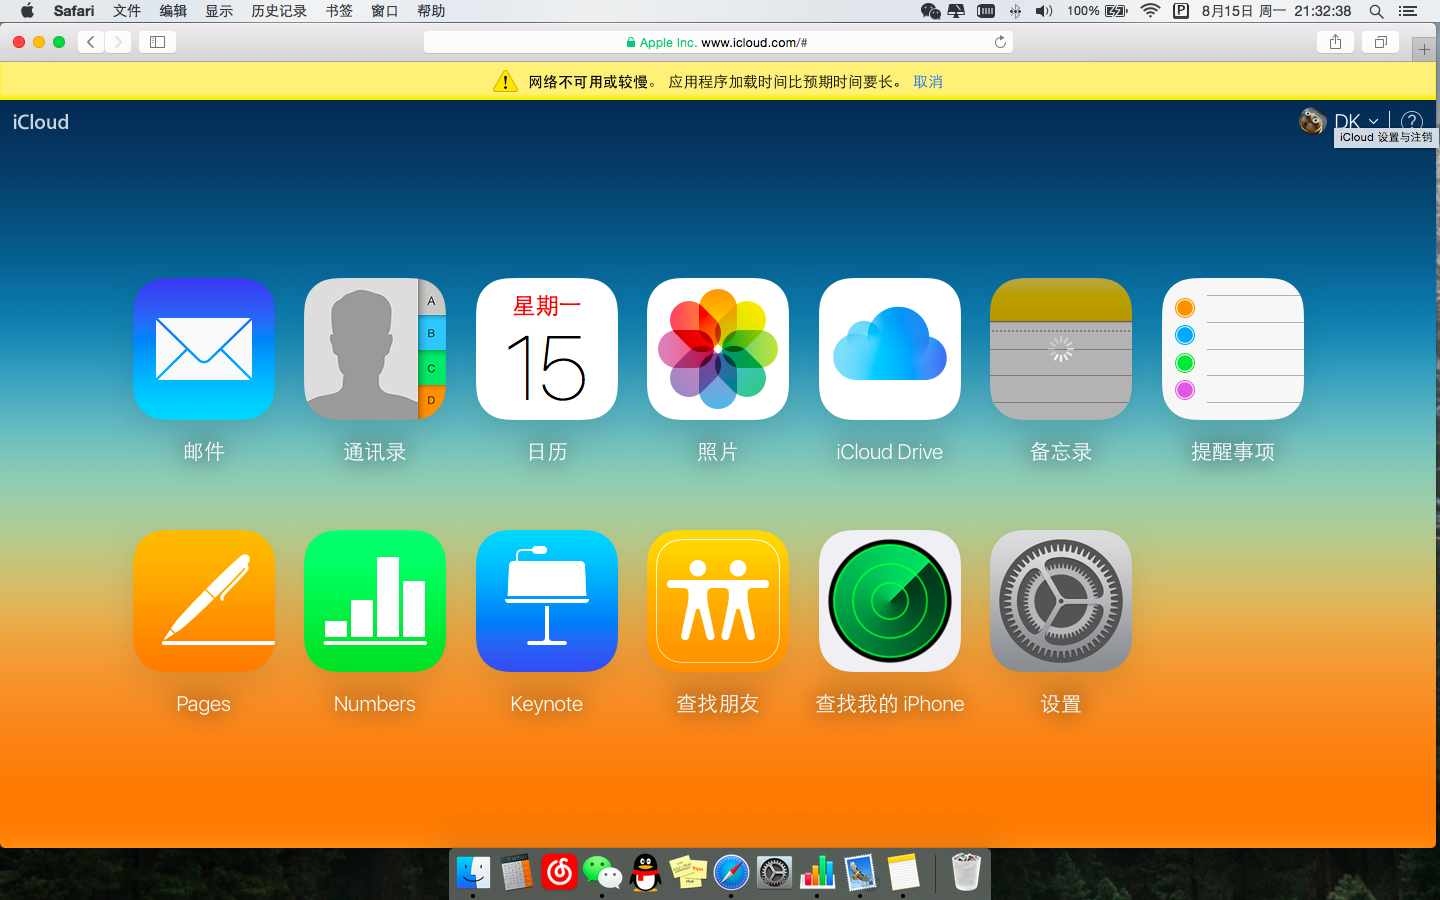Expand the DK account dropdown menu
The width and height of the screenshot is (1440, 900).
tap(1357, 121)
